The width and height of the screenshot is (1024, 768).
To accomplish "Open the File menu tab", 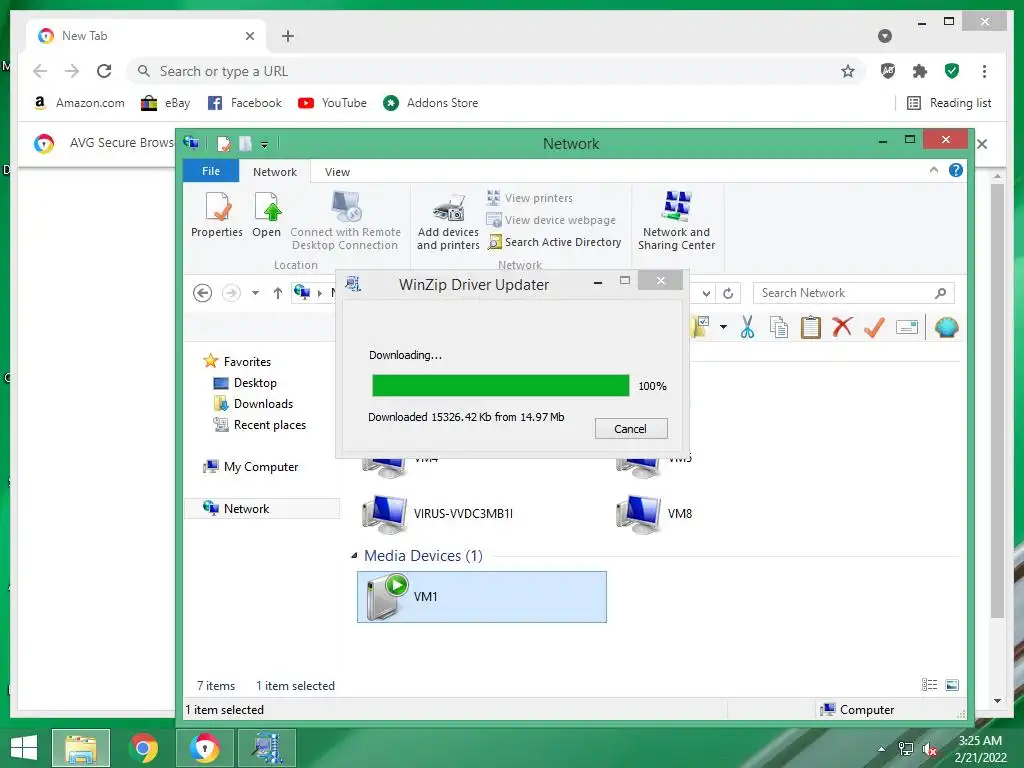I will tap(211, 171).
